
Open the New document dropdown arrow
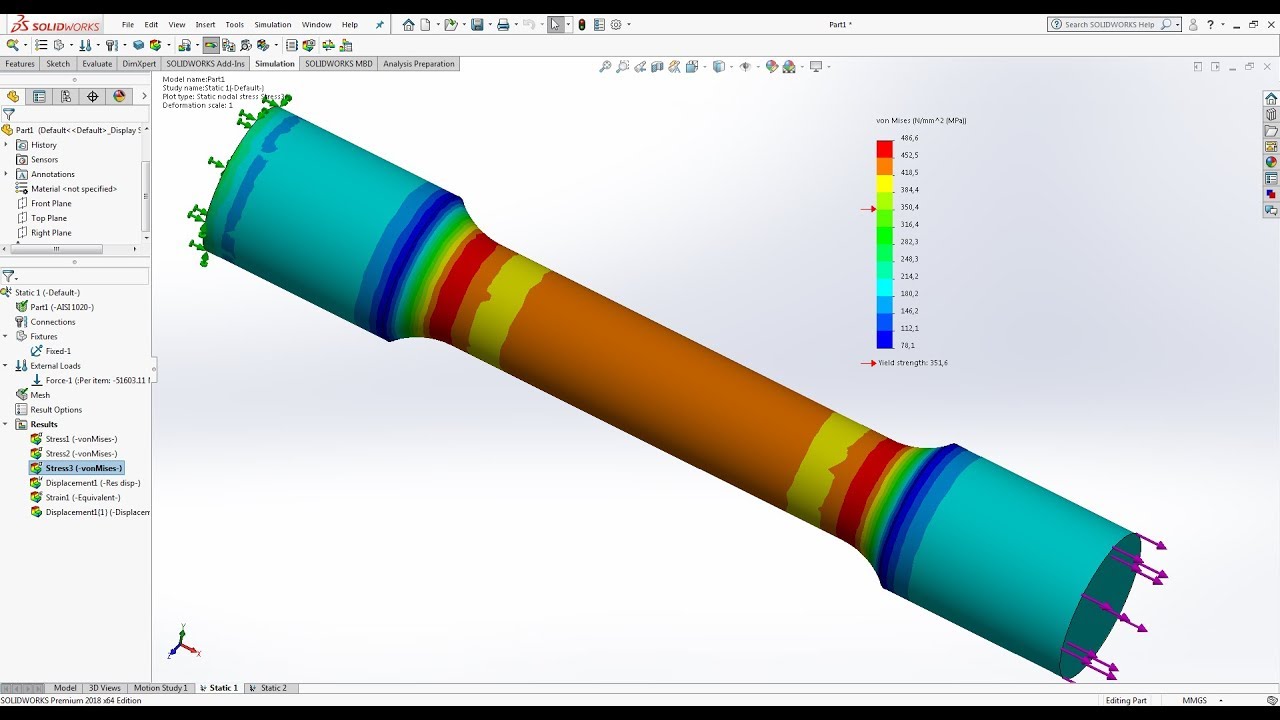click(436, 25)
